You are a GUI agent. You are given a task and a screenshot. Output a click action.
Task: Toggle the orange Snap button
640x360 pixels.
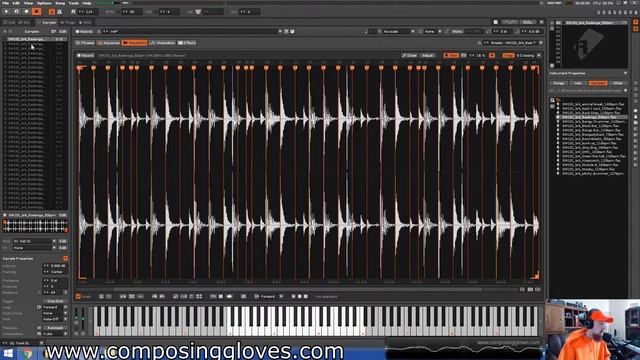pyautogui.click(x=508, y=56)
